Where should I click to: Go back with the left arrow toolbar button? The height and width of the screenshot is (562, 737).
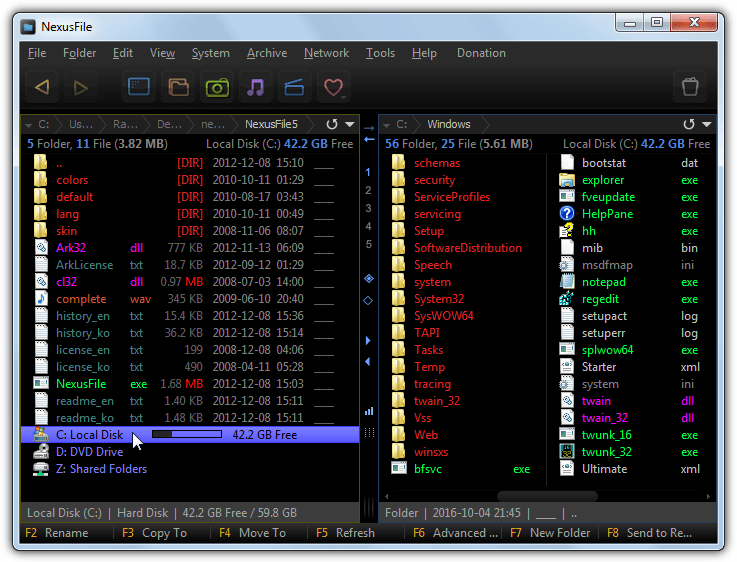pyautogui.click(x=42, y=87)
